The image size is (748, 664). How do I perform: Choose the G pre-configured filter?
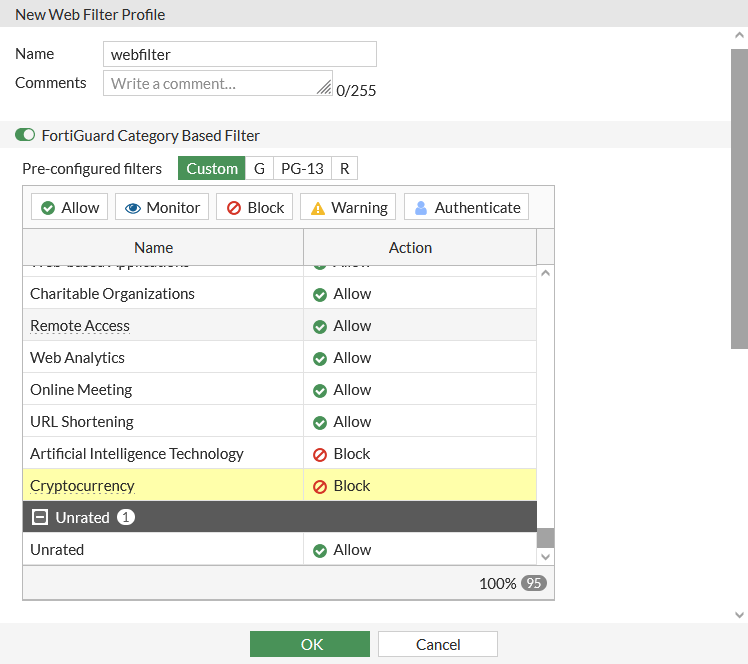pyautogui.click(x=259, y=168)
